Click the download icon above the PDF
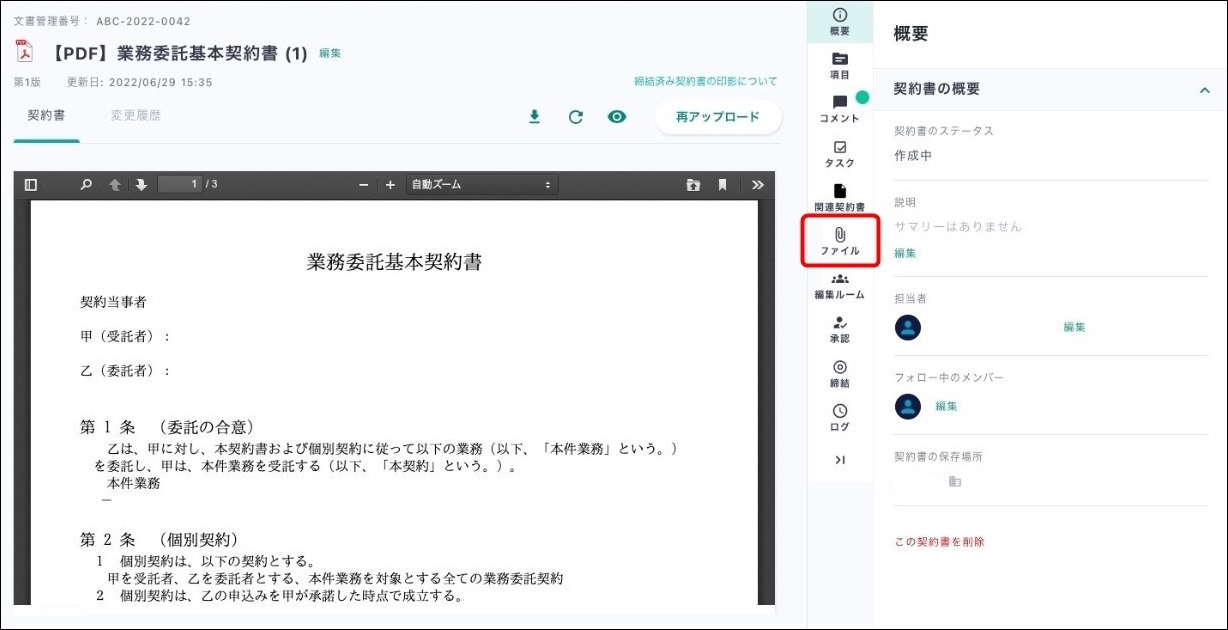Viewport: 1228px width, 630px height. point(534,117)
